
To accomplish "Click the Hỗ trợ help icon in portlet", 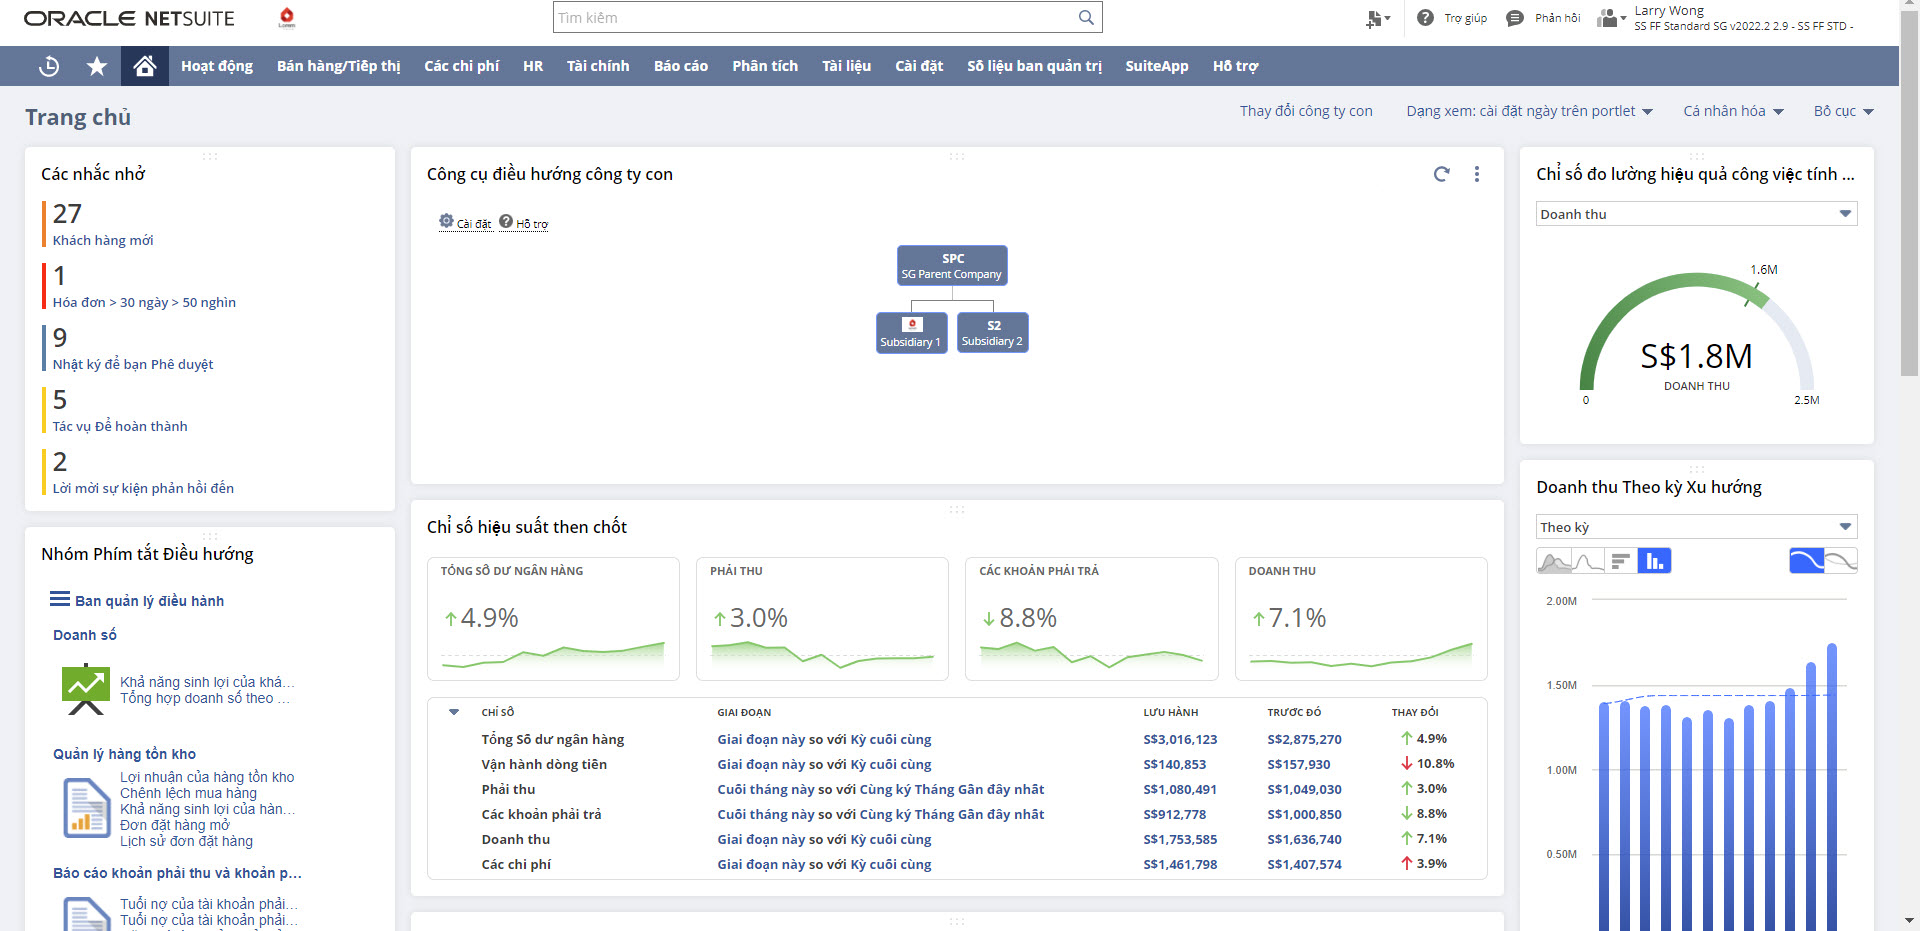I will (506, 221).
